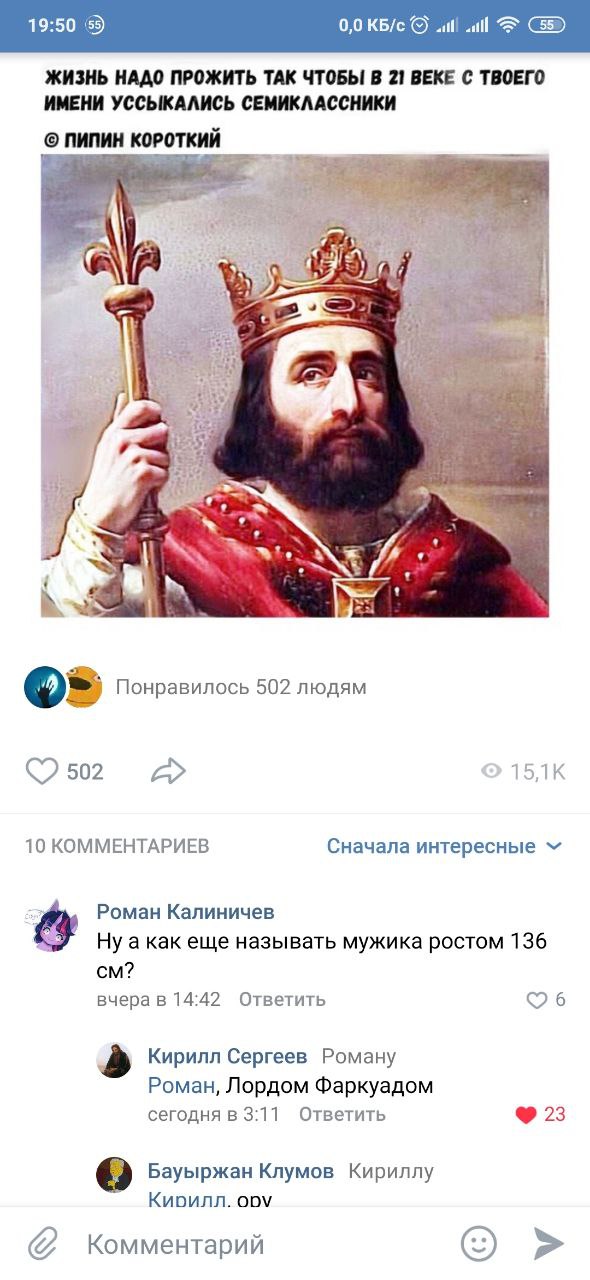This screenshot has width=590, height=1280.
Task: Open the Роман Калиничев profile name link
Action: (x=185, y=911)
